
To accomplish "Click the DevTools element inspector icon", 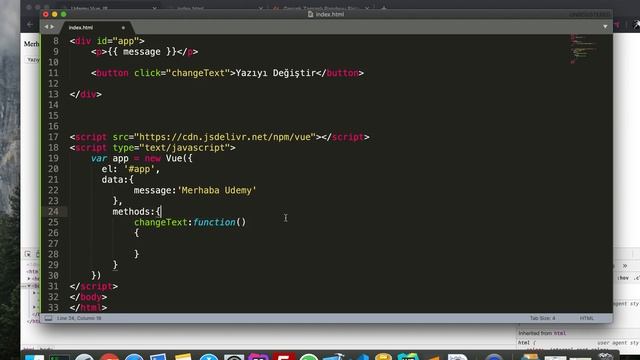I will tap(28, 254).
